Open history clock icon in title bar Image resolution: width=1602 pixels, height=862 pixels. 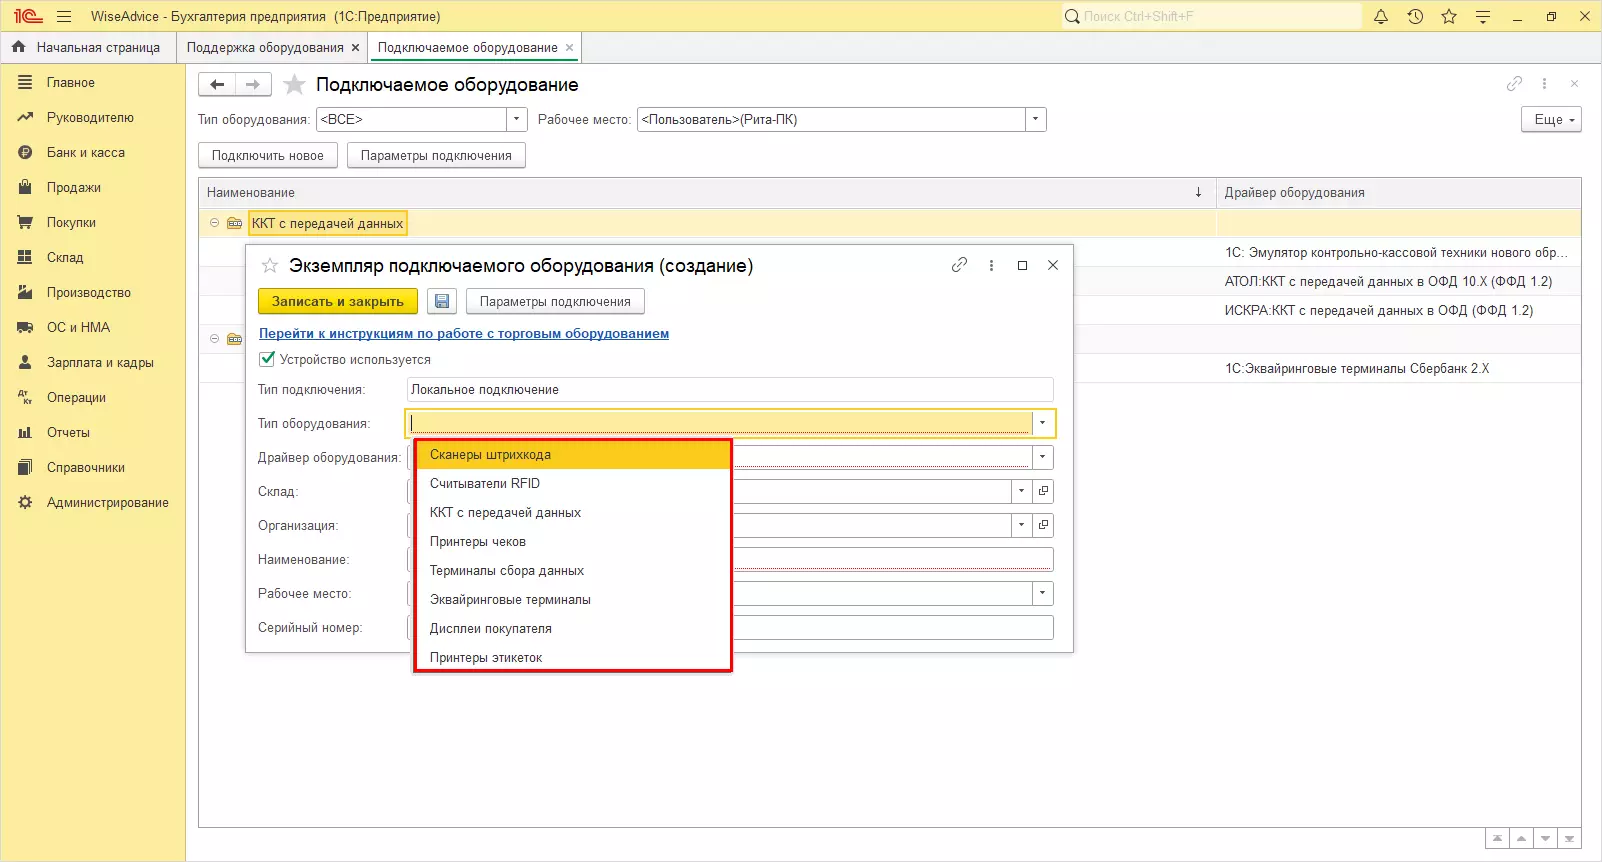1415,16
